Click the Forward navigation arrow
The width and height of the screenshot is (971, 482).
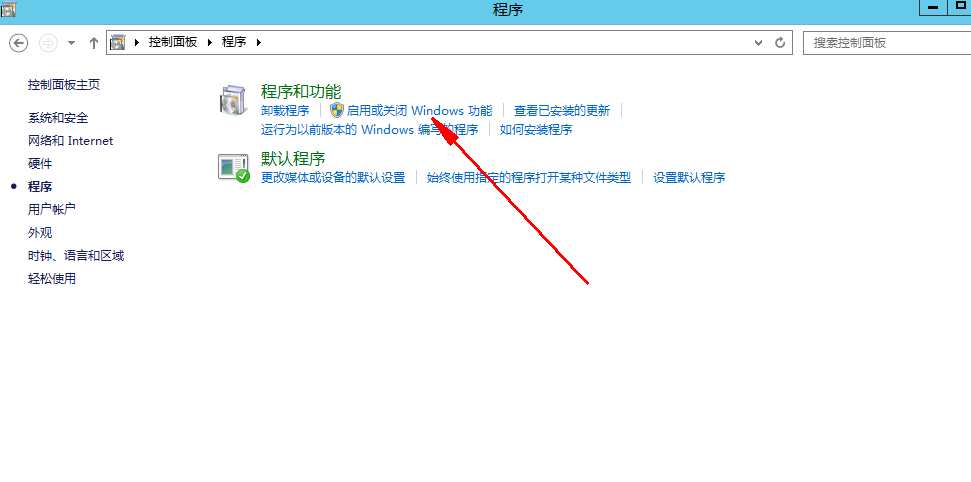(48, 43)
